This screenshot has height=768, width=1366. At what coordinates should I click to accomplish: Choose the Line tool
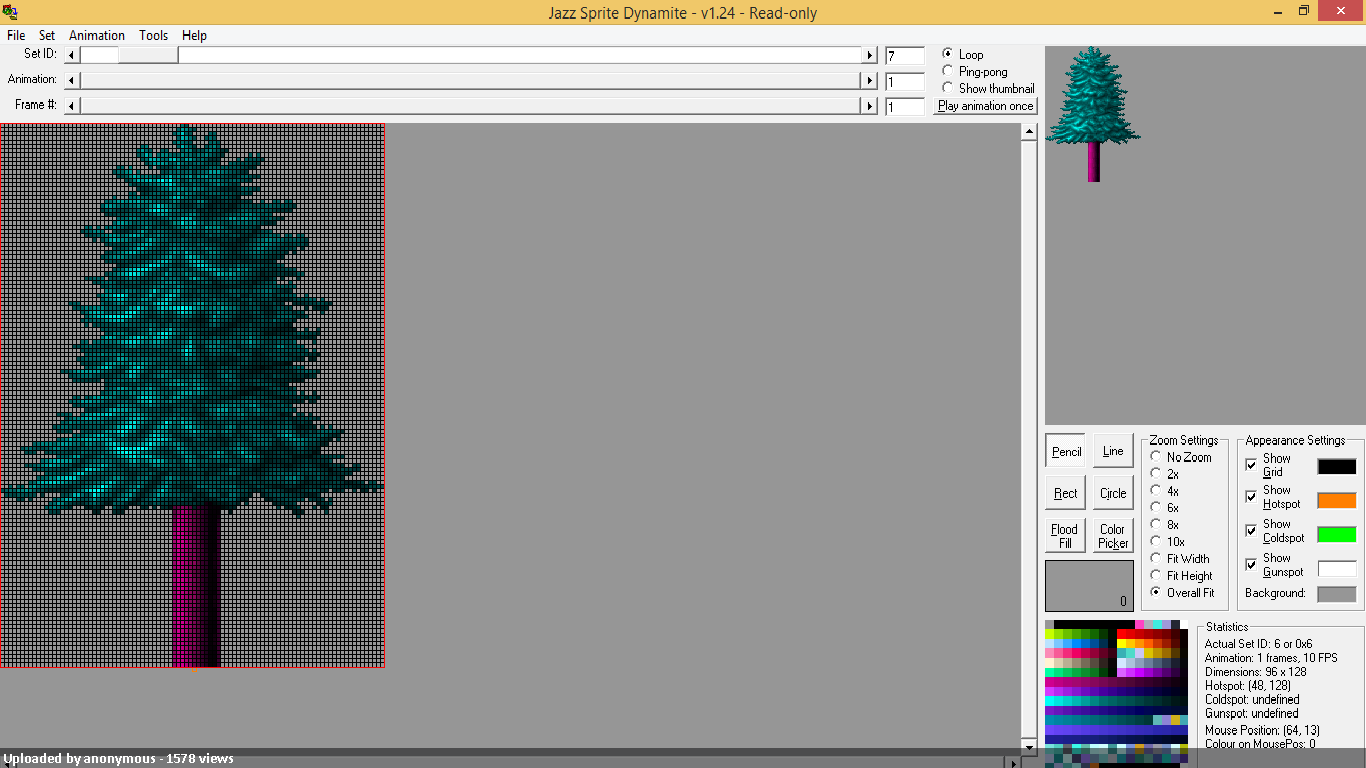pyautogui.click(x=1113, y=451)
